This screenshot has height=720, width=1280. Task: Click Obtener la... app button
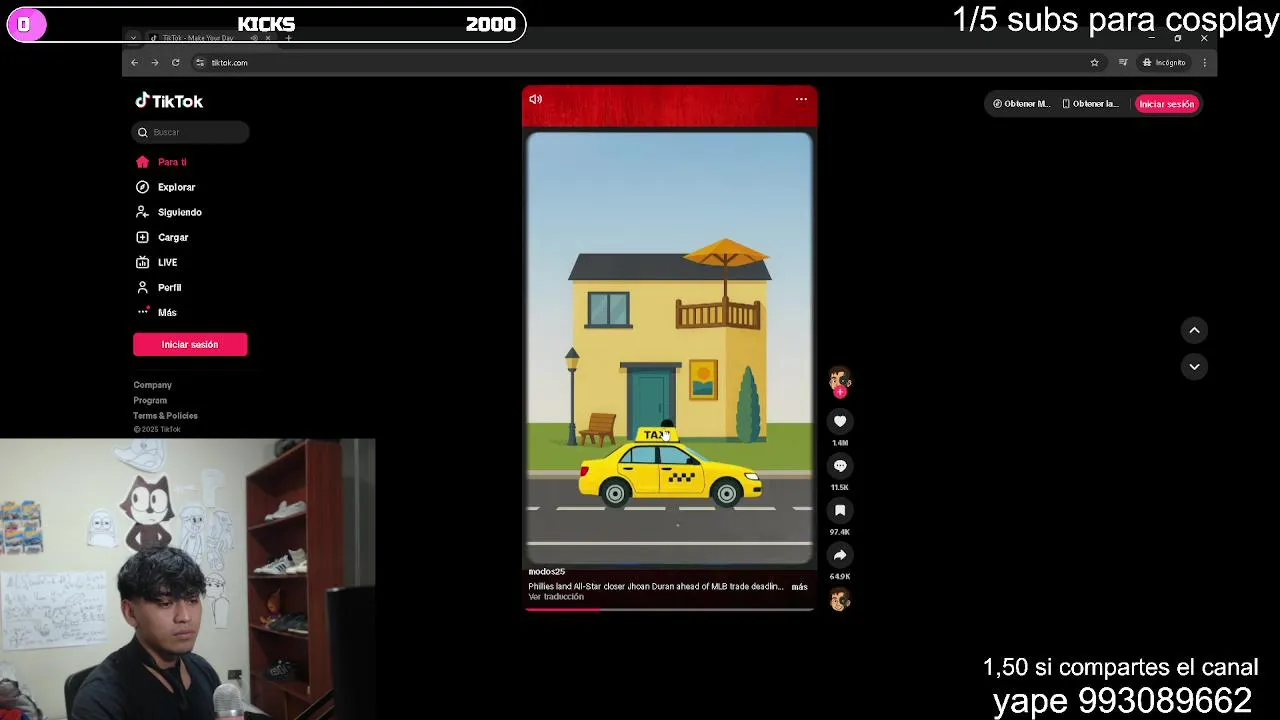tap(1090, 104)
